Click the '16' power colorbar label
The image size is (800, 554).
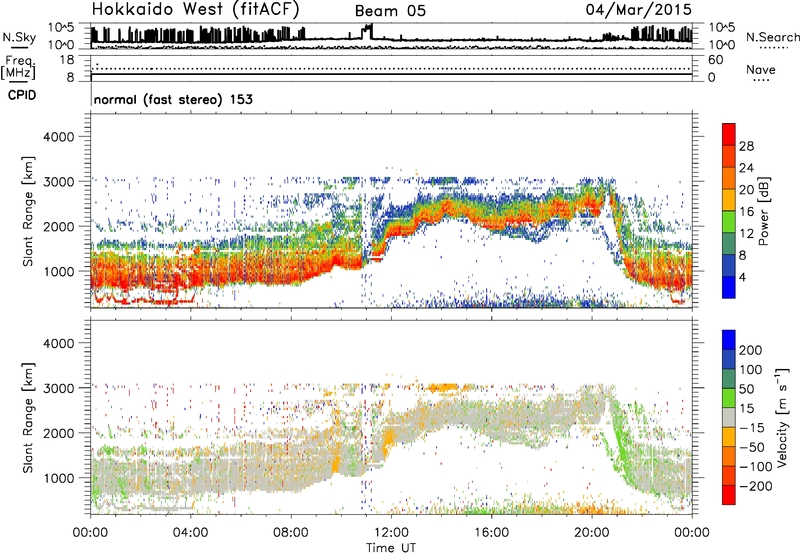(746, 212)
